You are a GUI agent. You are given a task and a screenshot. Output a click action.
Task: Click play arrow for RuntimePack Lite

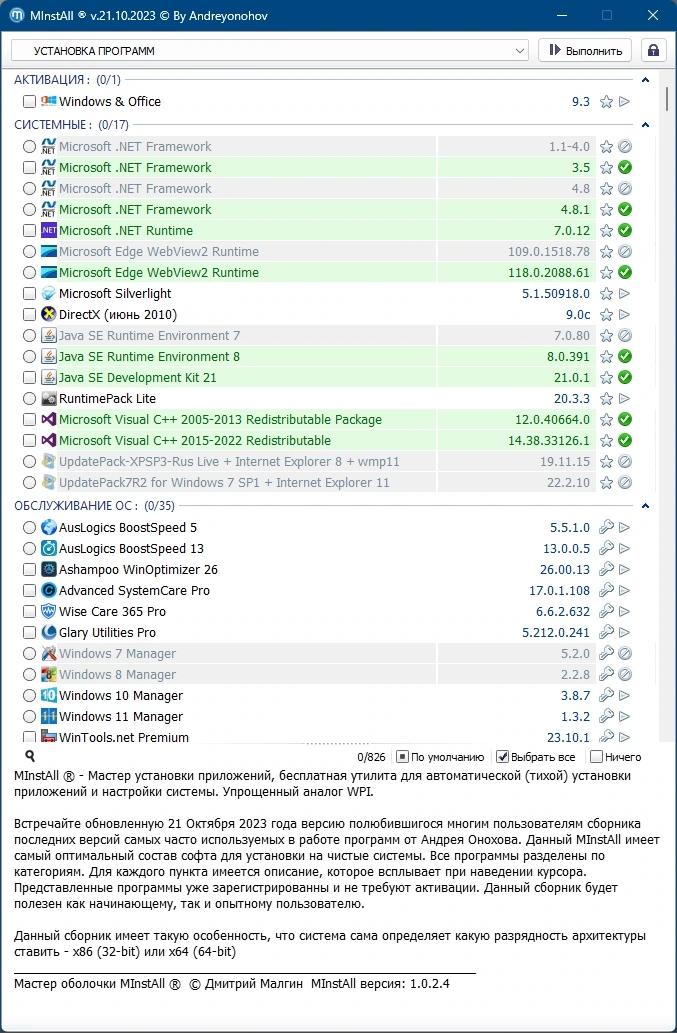coord(625,399)
